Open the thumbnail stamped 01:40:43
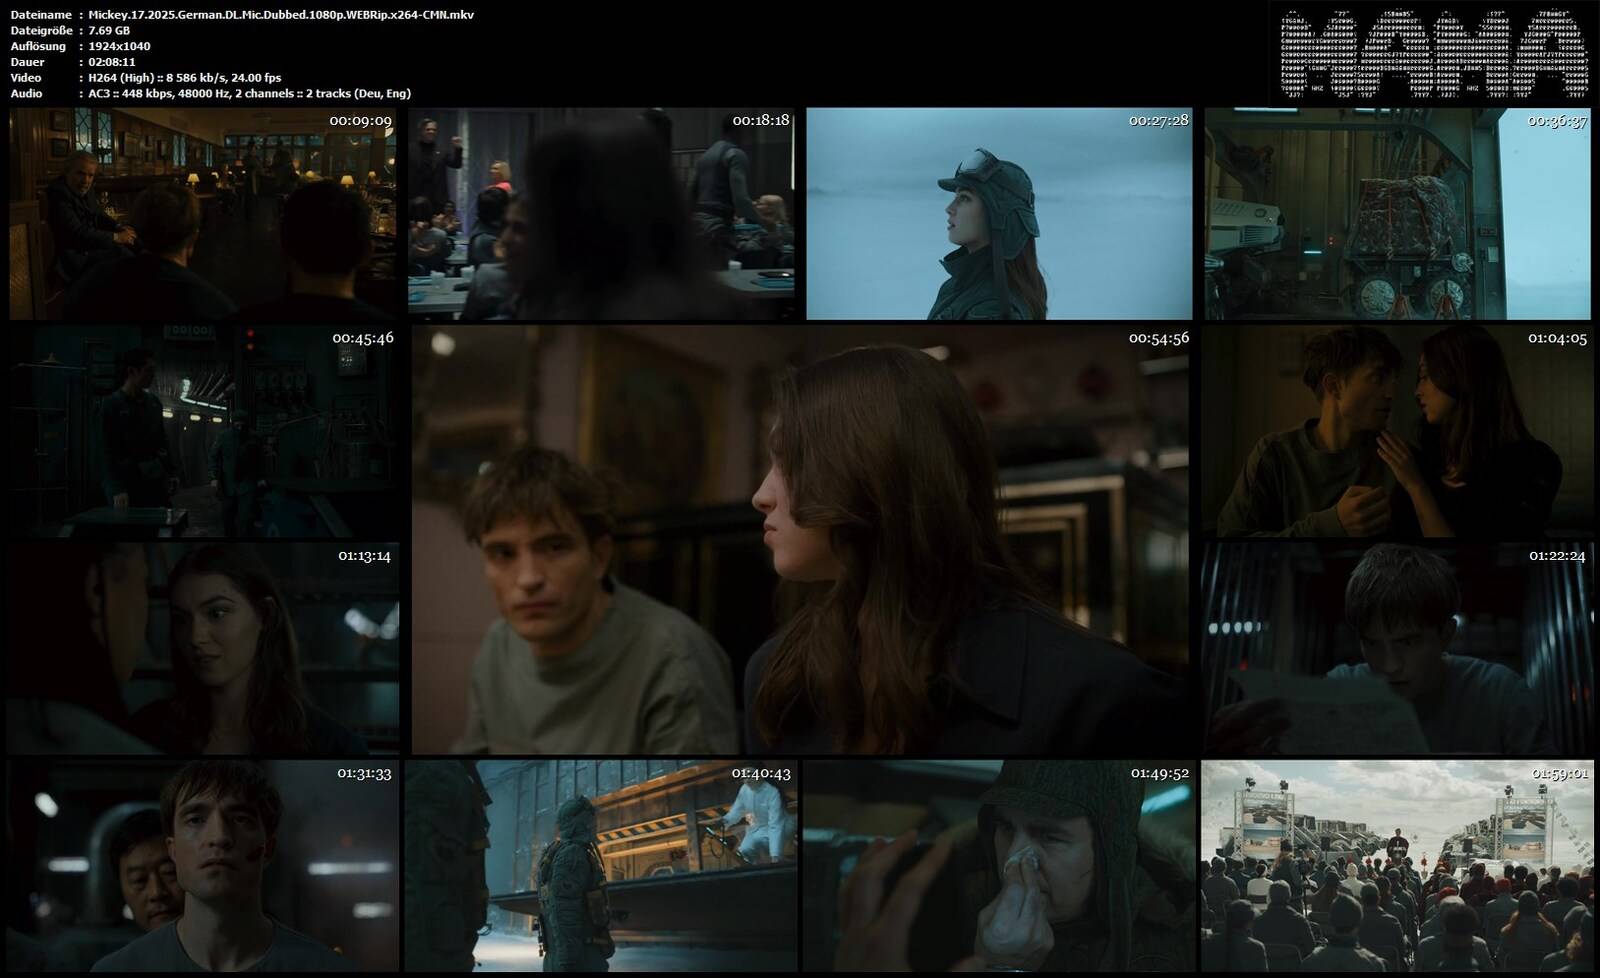Screen dimensions: 1600x978 pyautogui.click(x=601, y=866)
